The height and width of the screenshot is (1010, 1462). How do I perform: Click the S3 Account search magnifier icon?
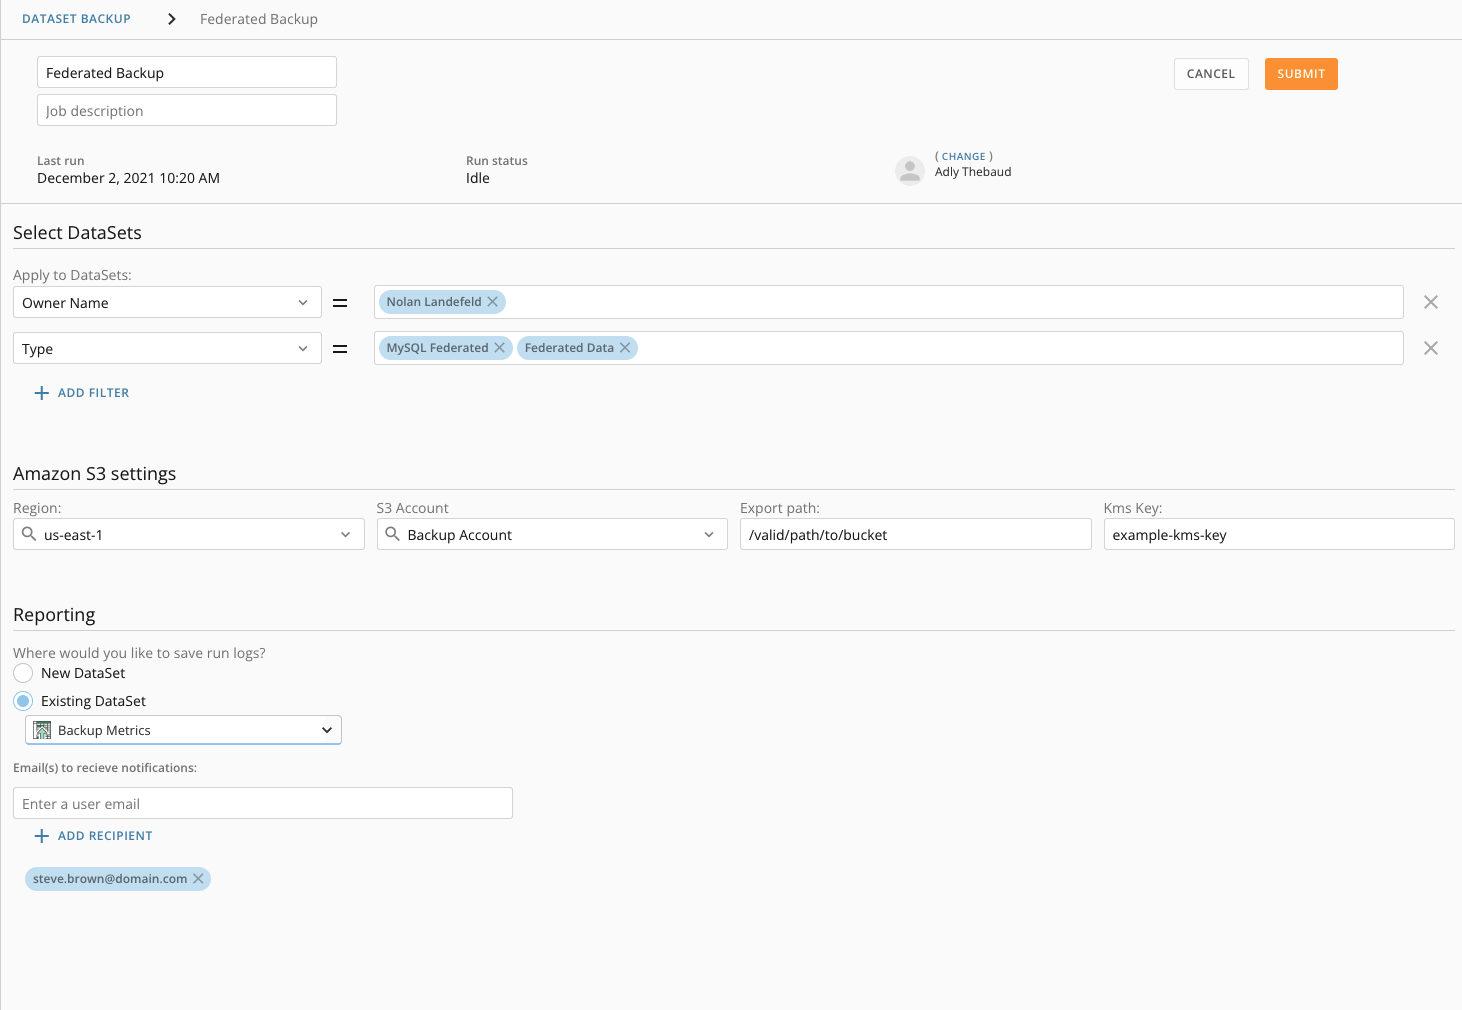[x=393, y=534]
